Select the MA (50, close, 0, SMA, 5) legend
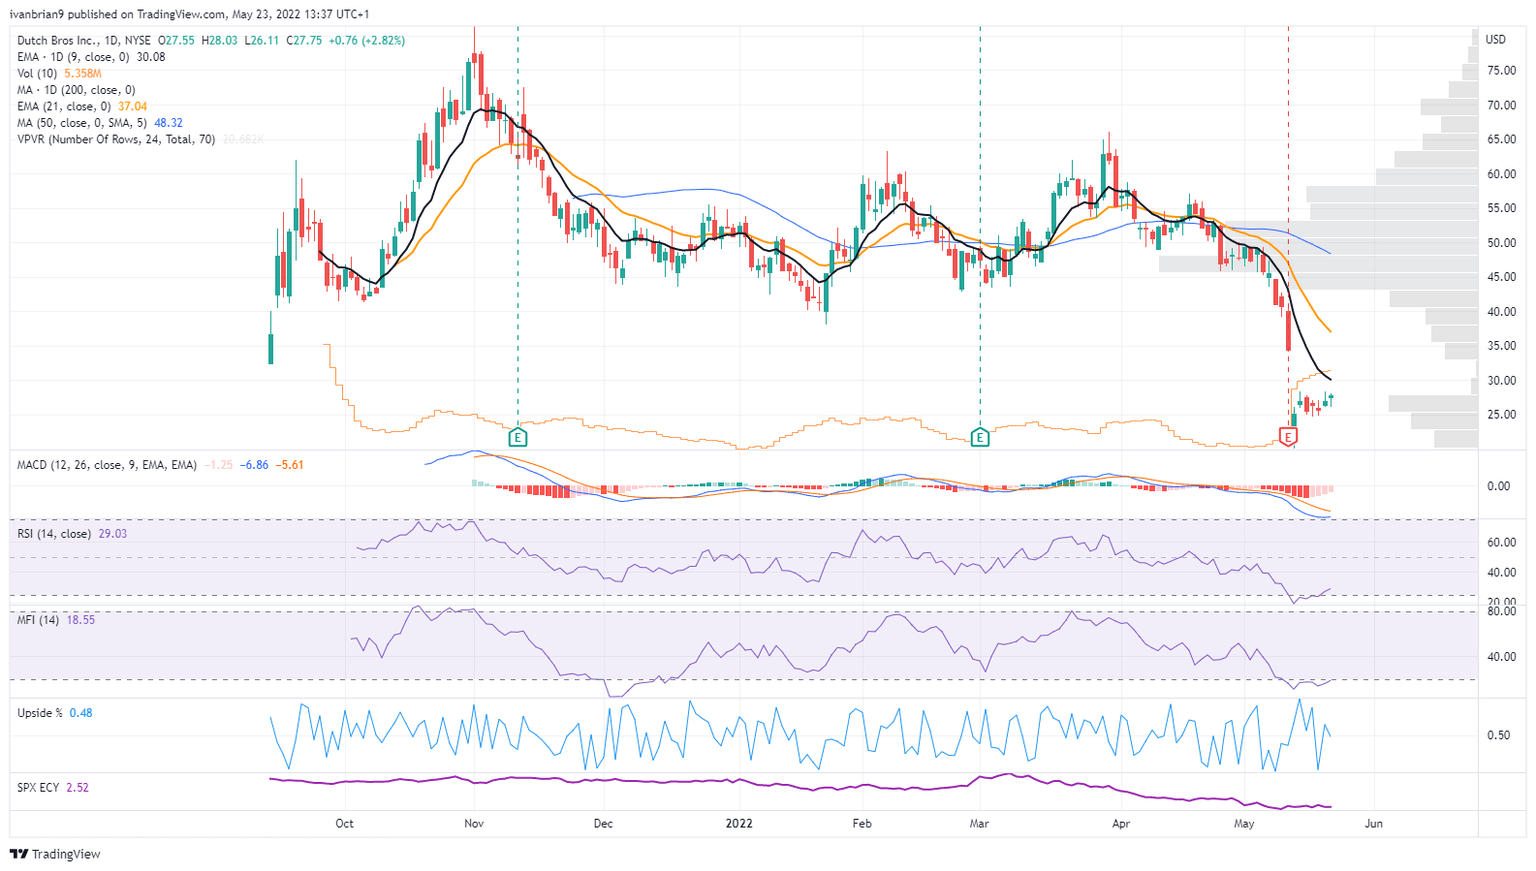The height and width of the screenshot is (871, 1536). (x=82, y=123)
